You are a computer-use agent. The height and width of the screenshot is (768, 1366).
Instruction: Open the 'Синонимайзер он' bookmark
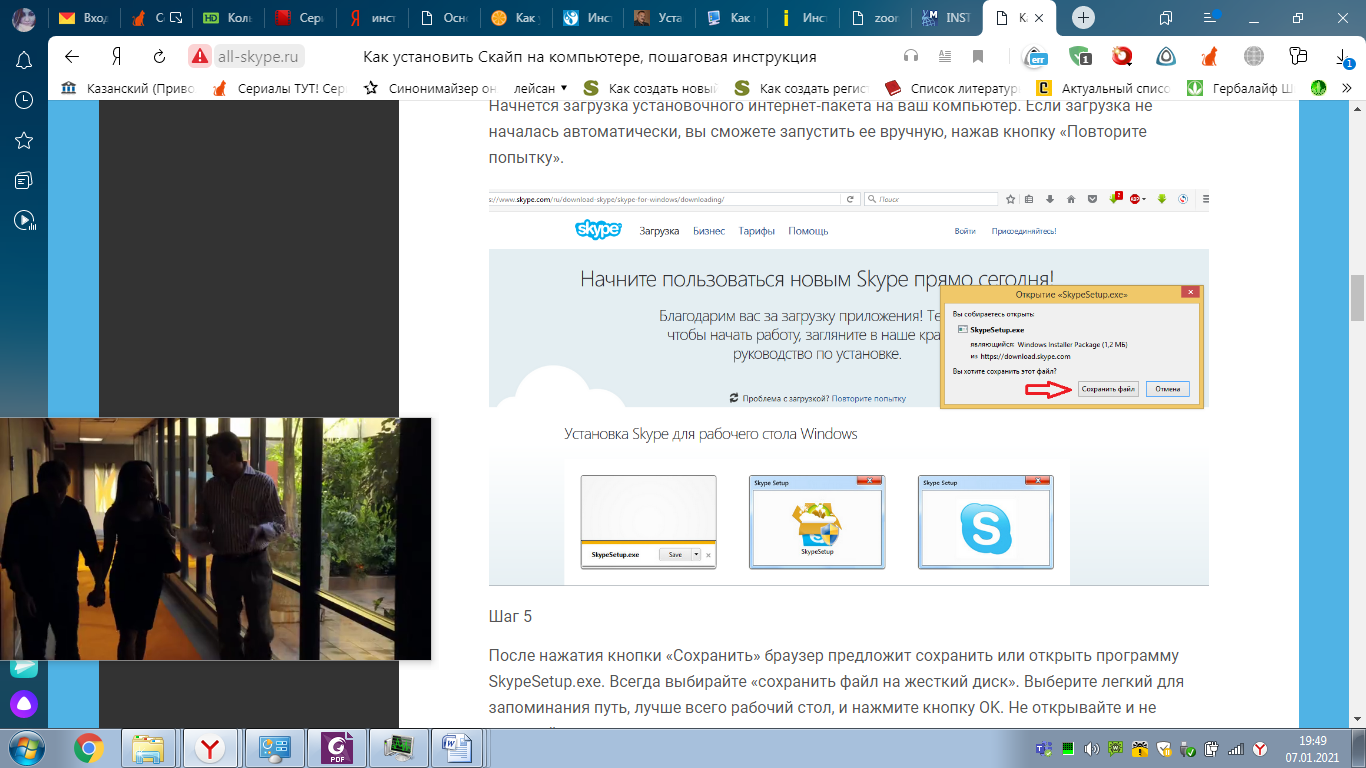[429, 88]
